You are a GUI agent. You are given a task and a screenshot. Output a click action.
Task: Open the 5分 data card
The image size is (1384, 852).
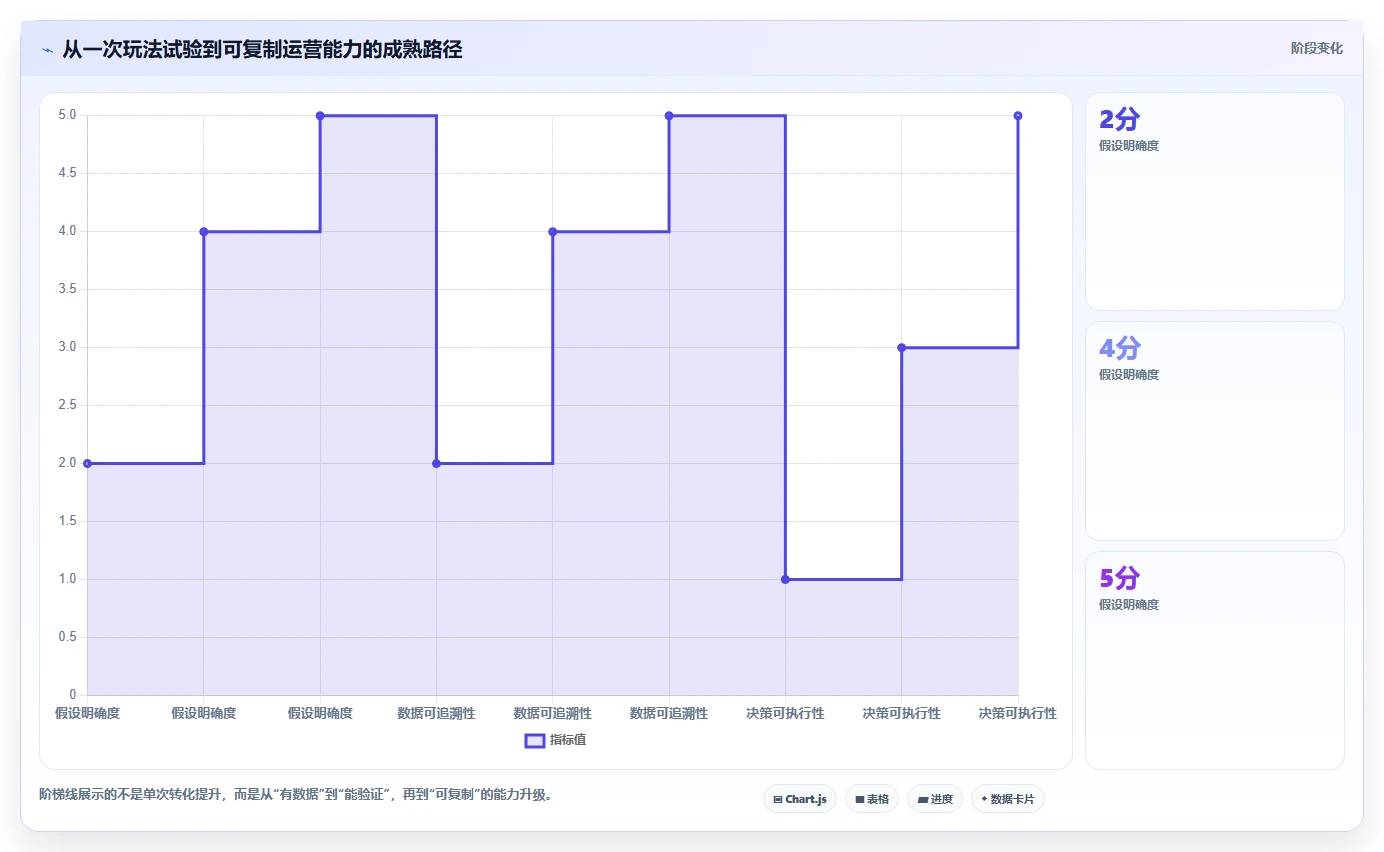[x=1214, y=660]
